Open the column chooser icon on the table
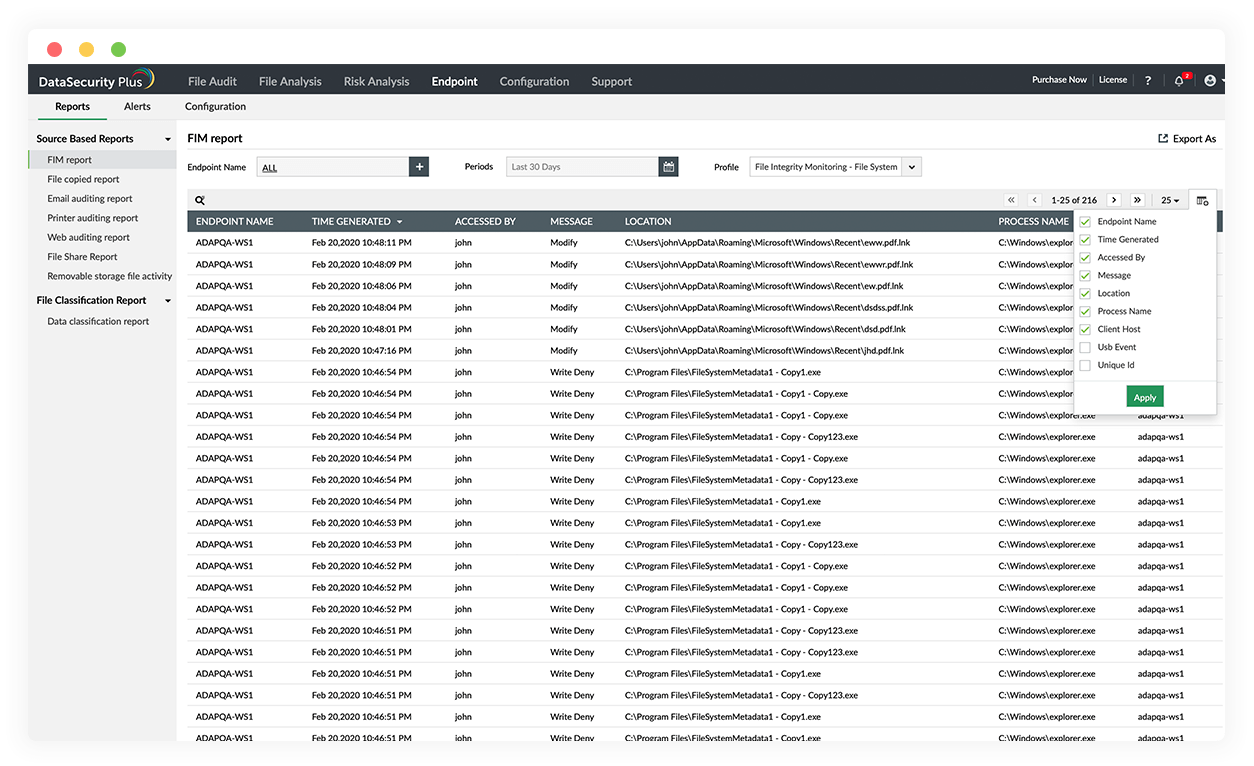The image size is (1254, 766). (1203, 199)
